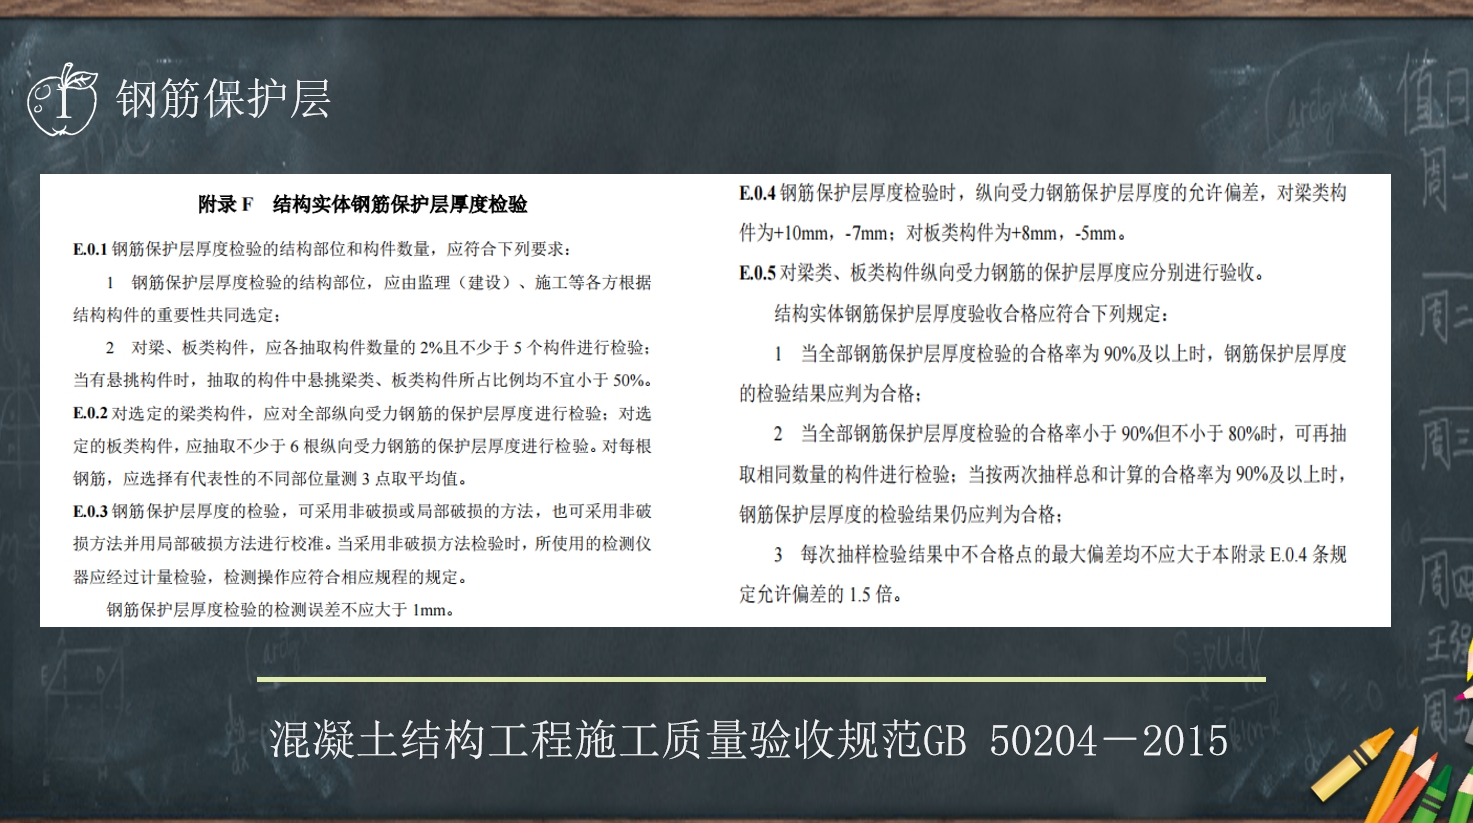Click the line starting 2 对梁、板类构件
This screenshot has width=1473, height=823.
point(378,347)
